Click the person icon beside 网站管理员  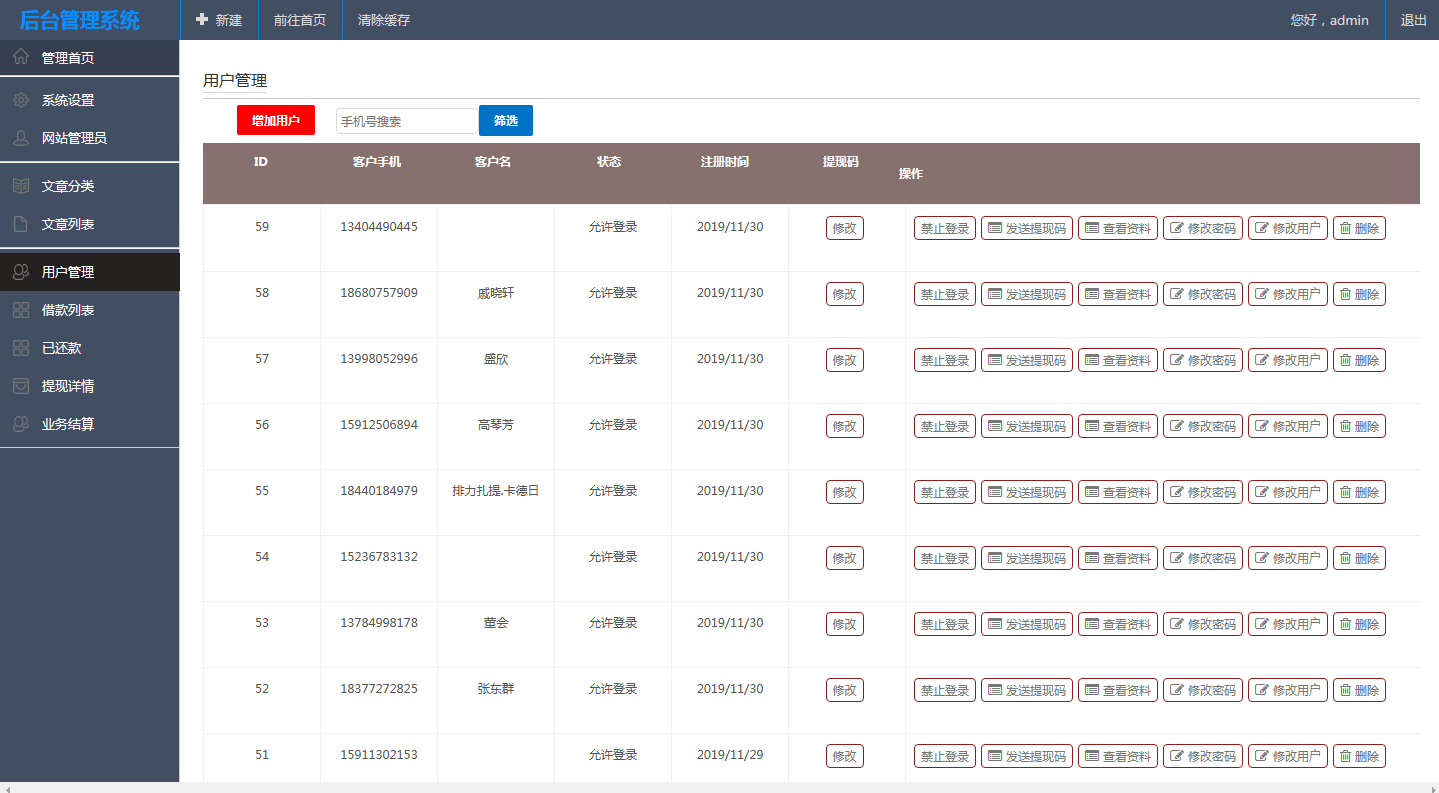pyautogui.click(x=21, y=138)
